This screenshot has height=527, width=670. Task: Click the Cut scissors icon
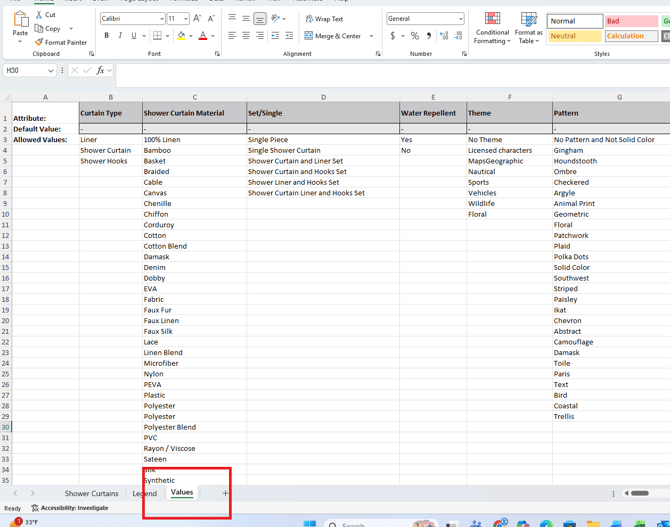pos(39,15)
